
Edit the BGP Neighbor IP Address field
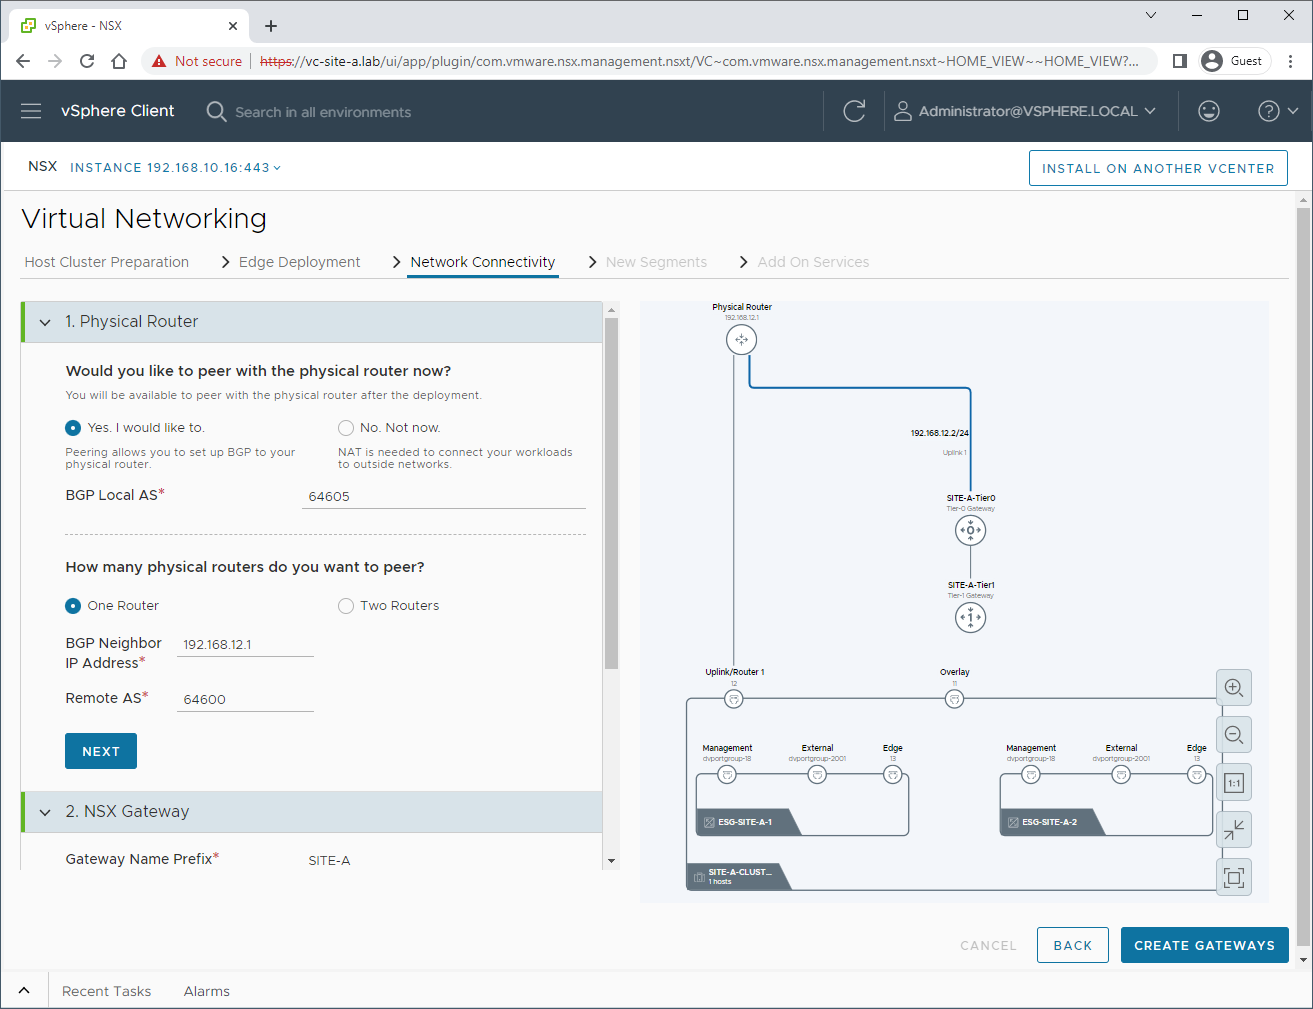pos(245,644)
